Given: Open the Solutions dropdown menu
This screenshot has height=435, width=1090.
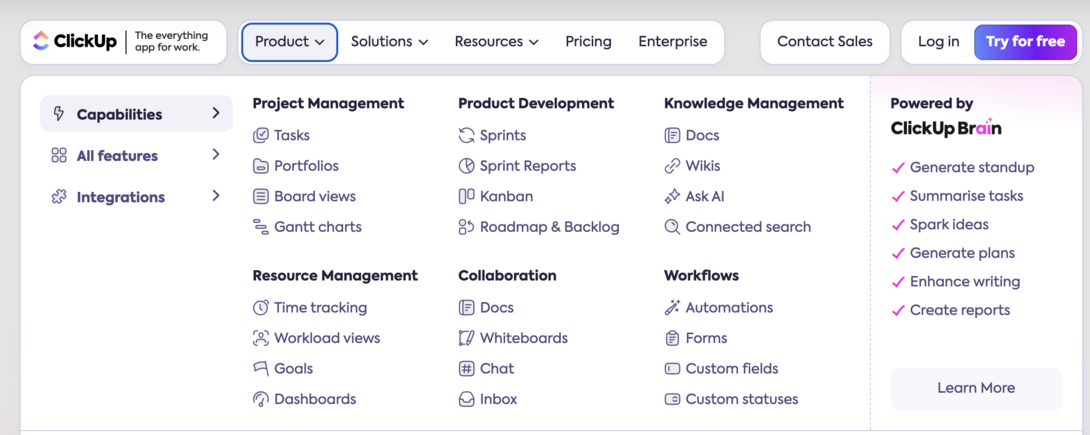Looking at the screenshot, I should pos(389,42).
